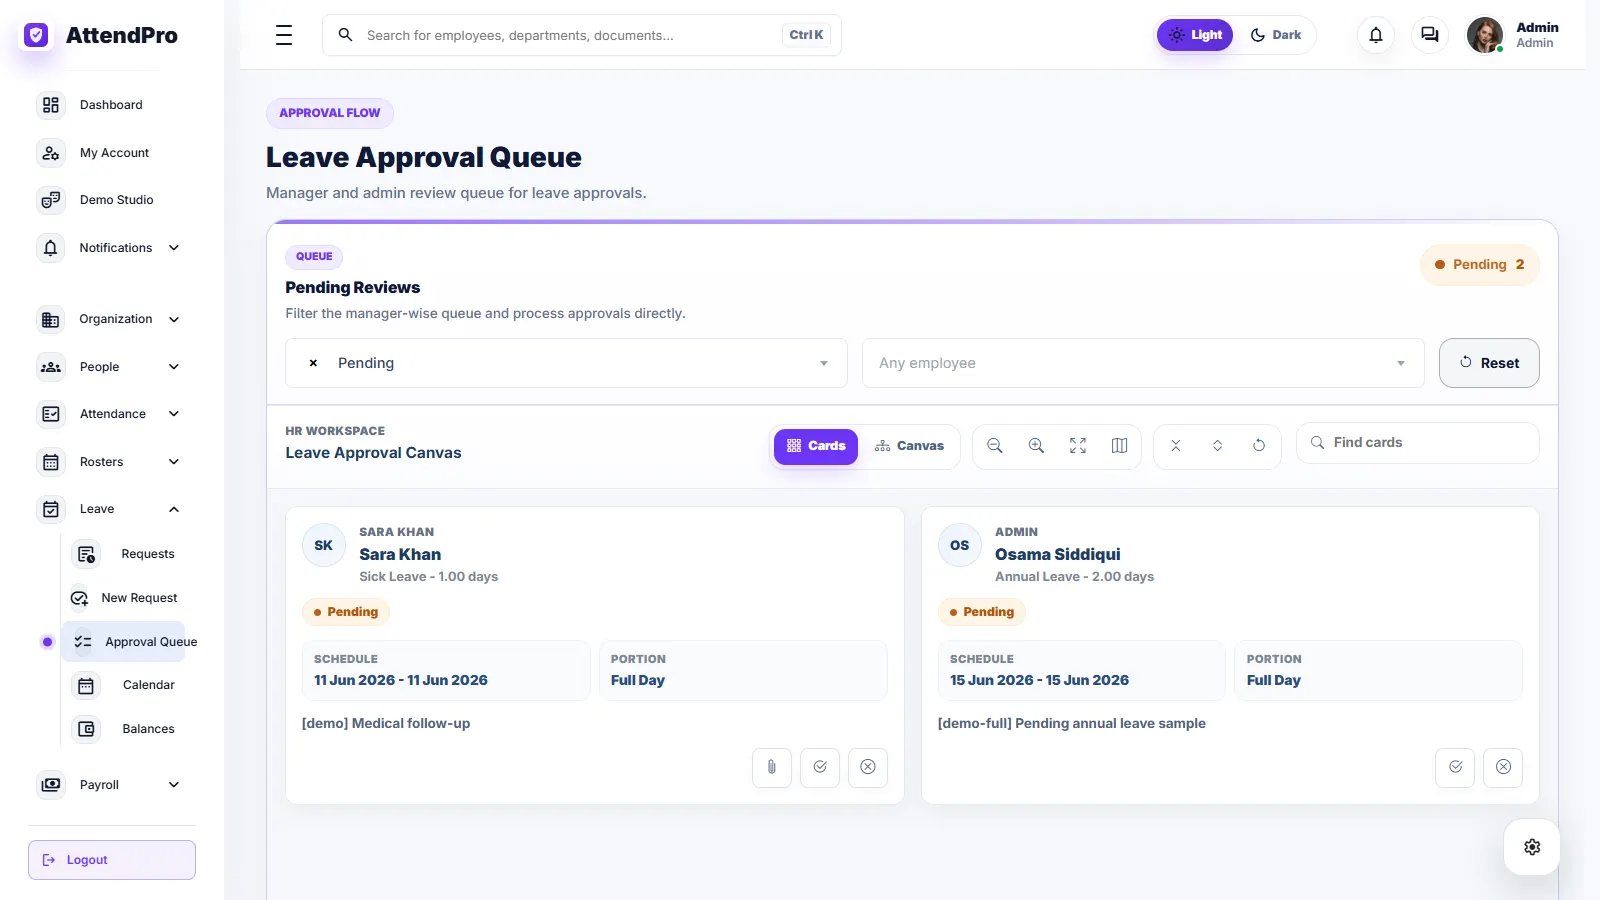1600x900 pixels.
Task: Refresh the canvas view icon
Action: coord(1259,446)
